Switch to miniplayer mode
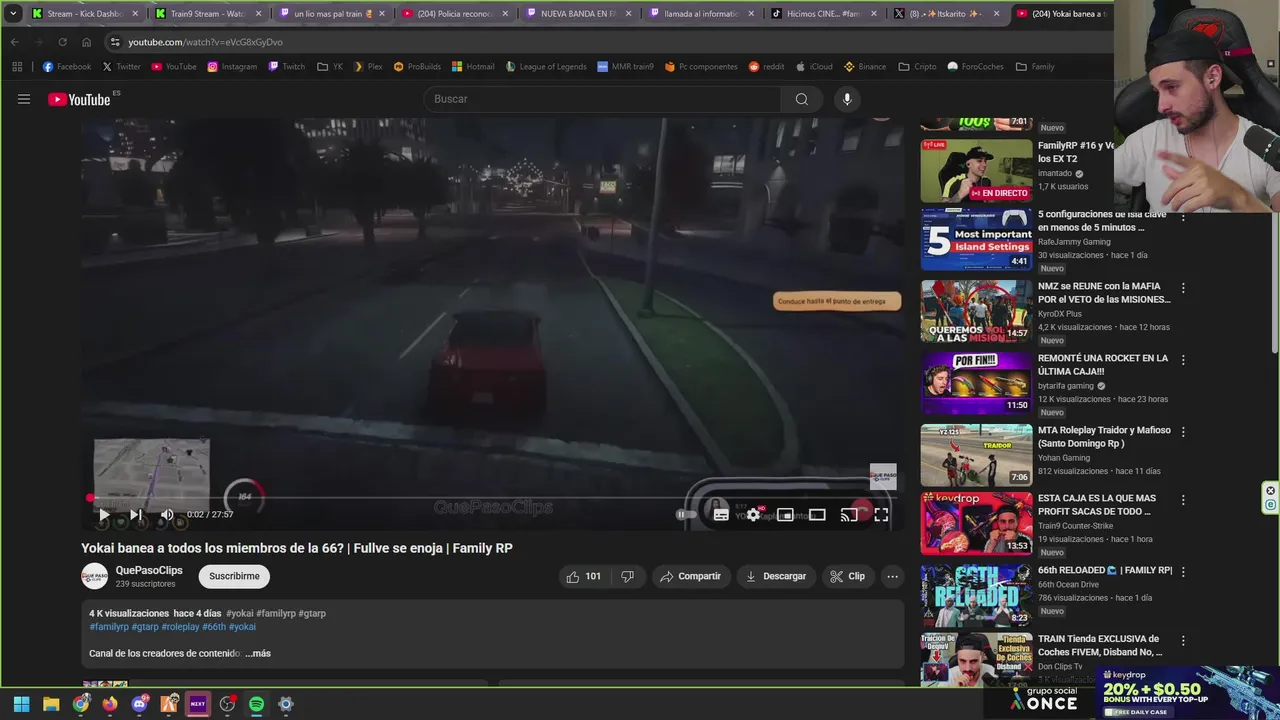The image size is (1280, 720). [785, 515]
